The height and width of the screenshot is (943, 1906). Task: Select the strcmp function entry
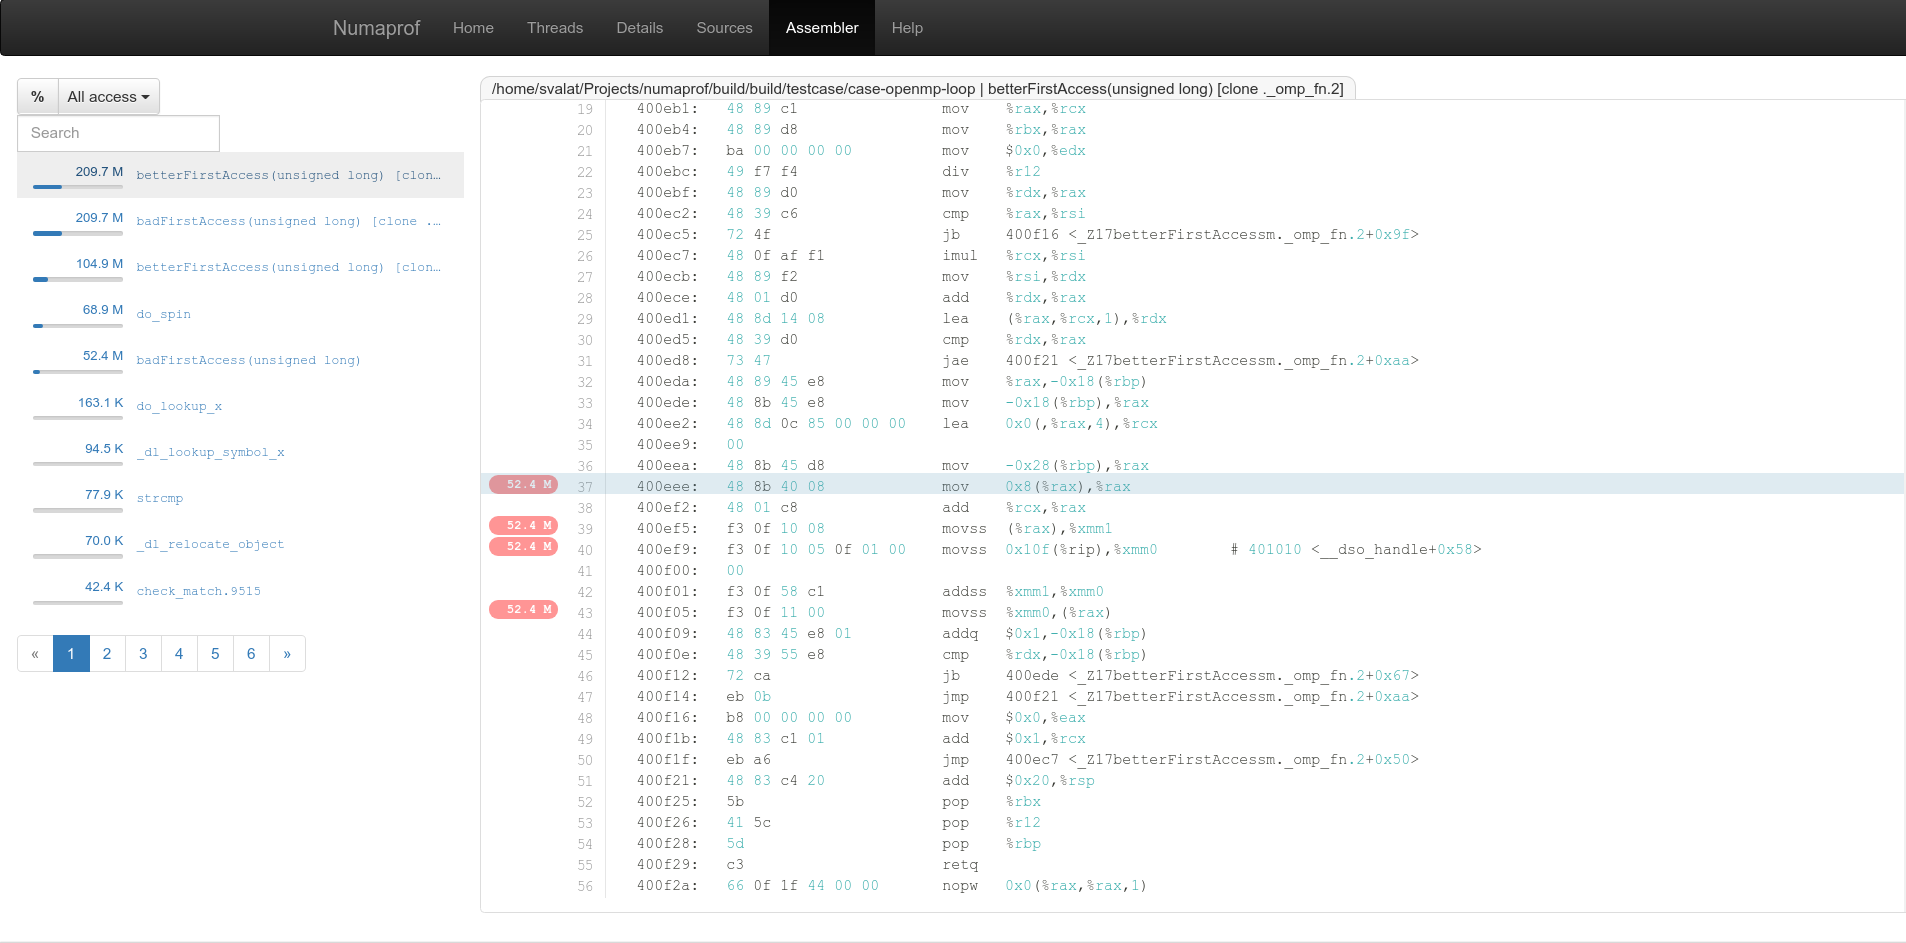160,498
